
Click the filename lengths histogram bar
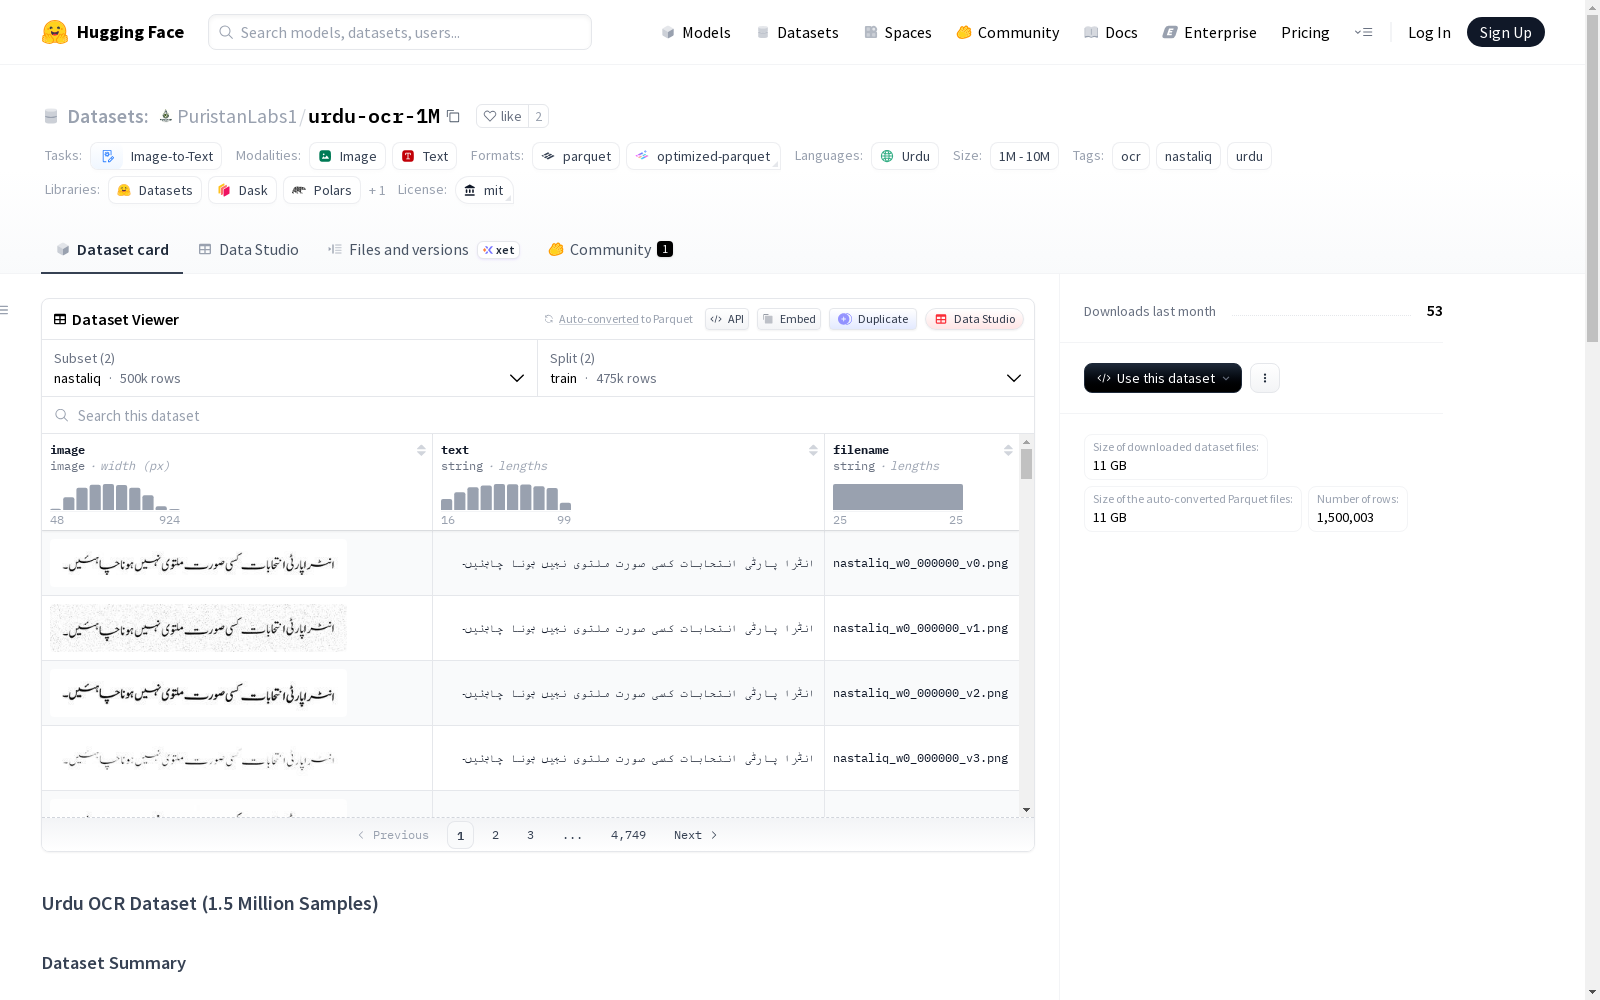point(898,497)
